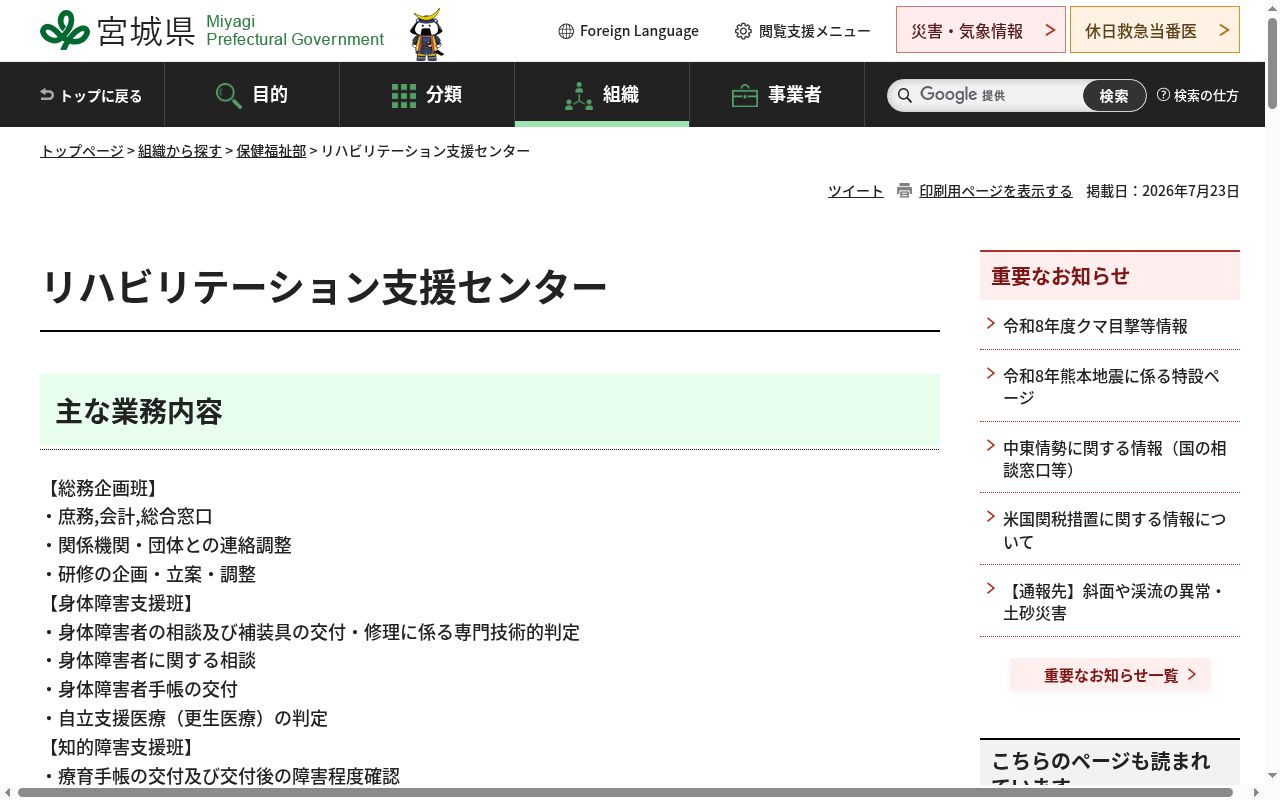The width and height of the screenshot is (1280, 800).
Task: Open 米国関税措置に関する情報について notice
Action: (1114, 530)
